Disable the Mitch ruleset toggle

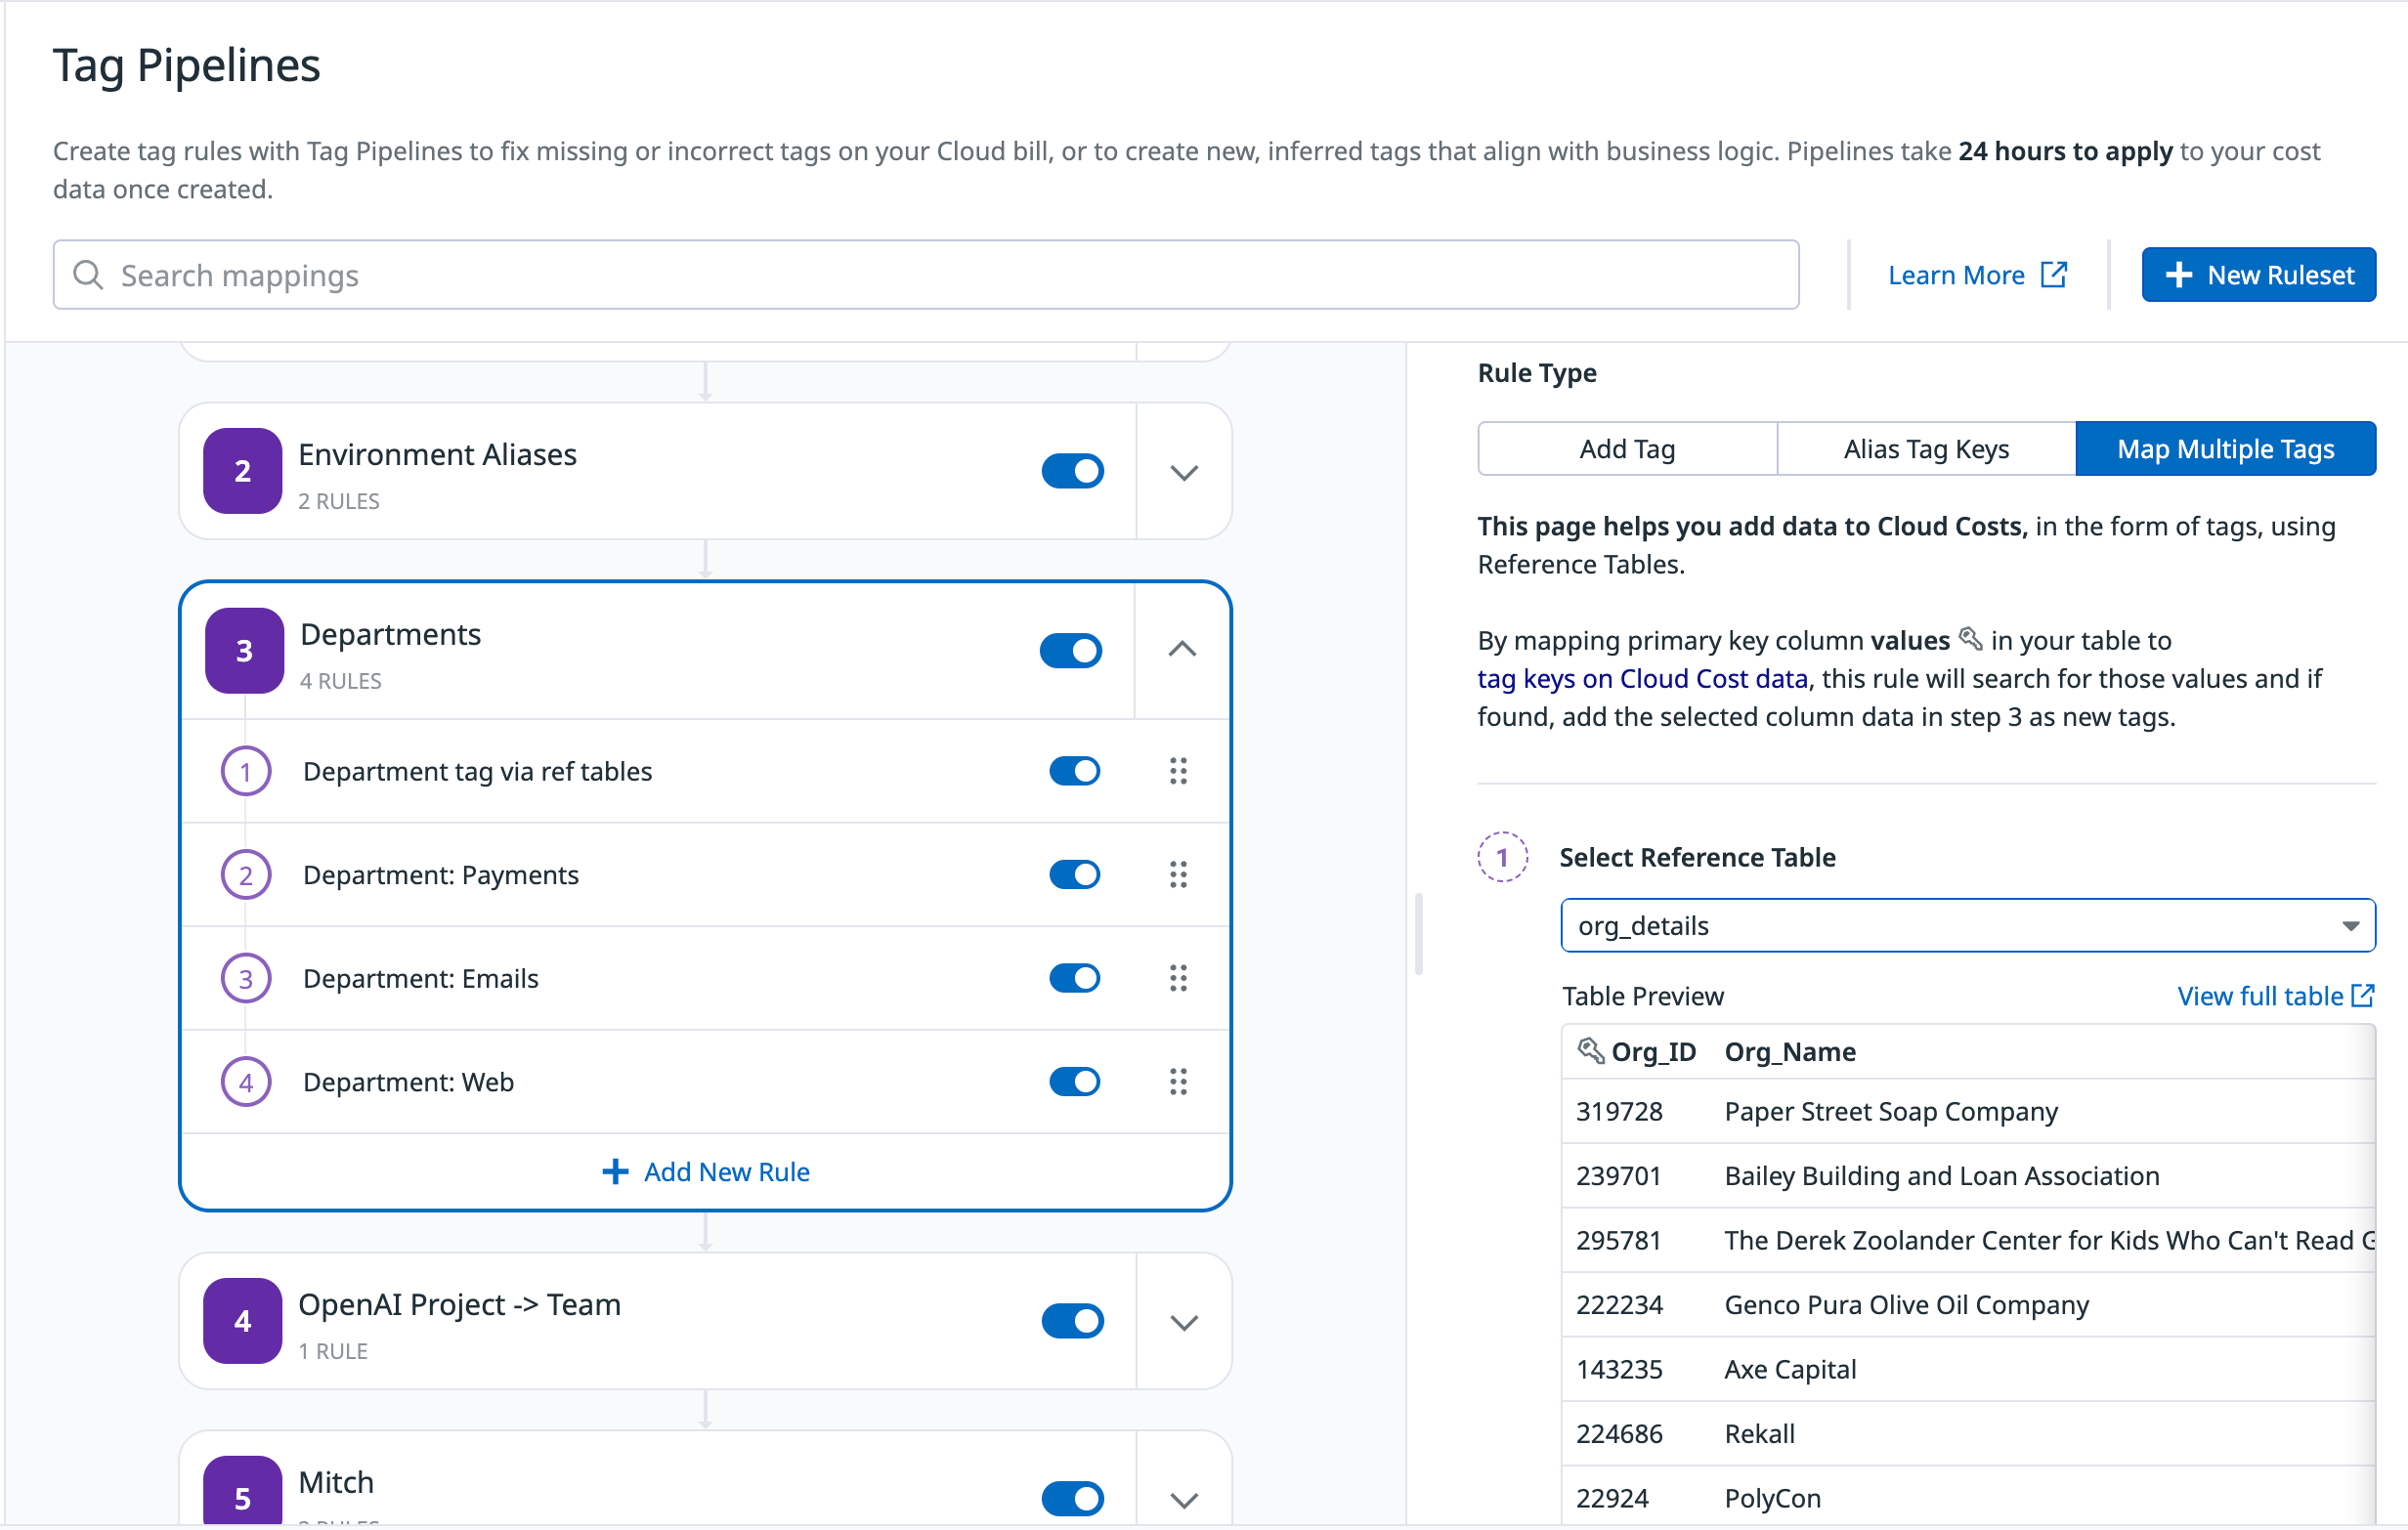pos(1072,1498)
